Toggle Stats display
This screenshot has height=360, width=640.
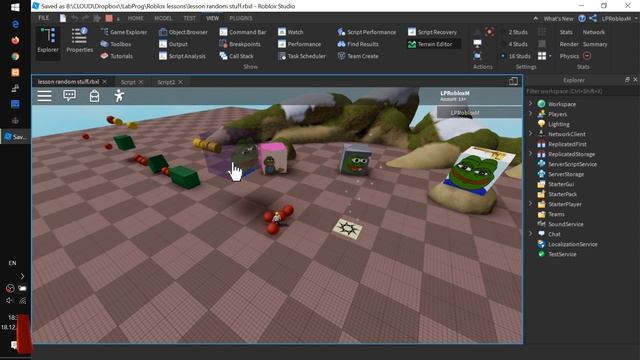click(x=566, y=32)
